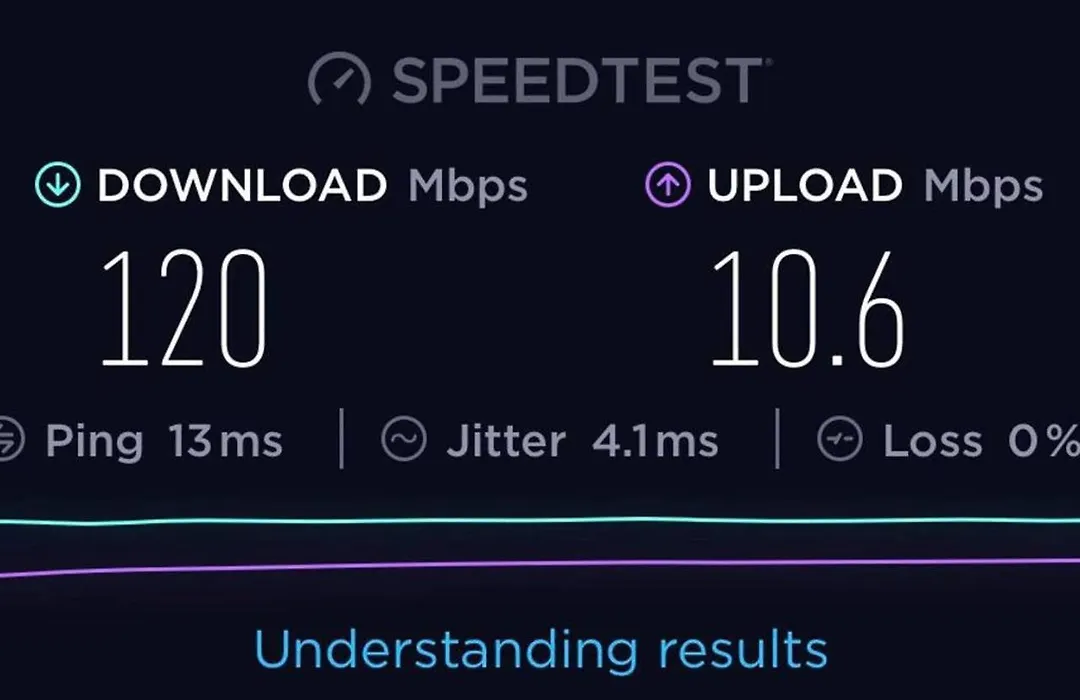The image size is (1080, 700).
Task: Click the Jitter wave icon
Action: [404, 439]
